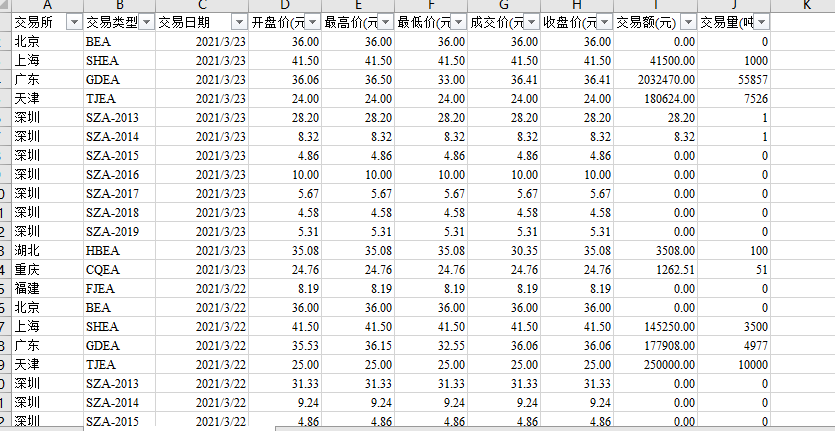Select opening price cell 36.06
Screen dimensions: 835x431
pos(285,79)
